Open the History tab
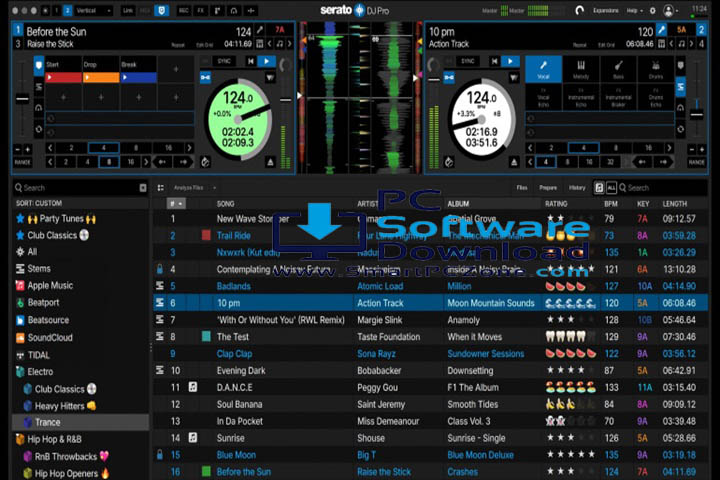 577,187
